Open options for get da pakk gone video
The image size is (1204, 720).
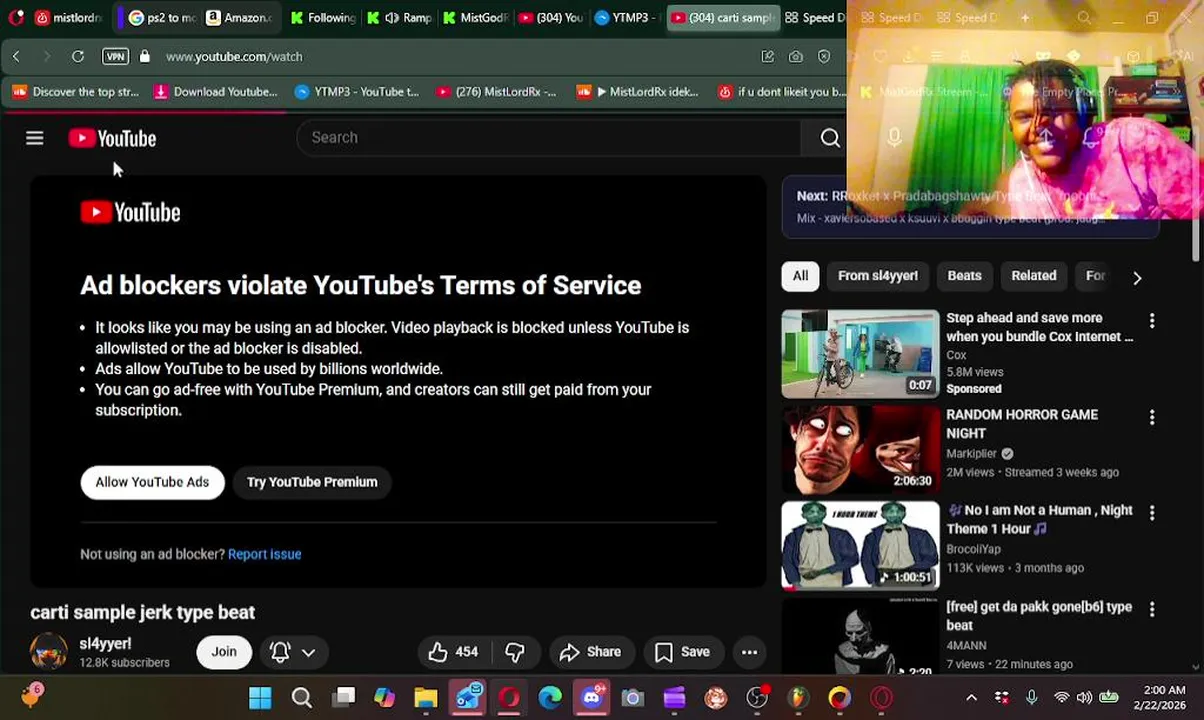point(1152,609)
